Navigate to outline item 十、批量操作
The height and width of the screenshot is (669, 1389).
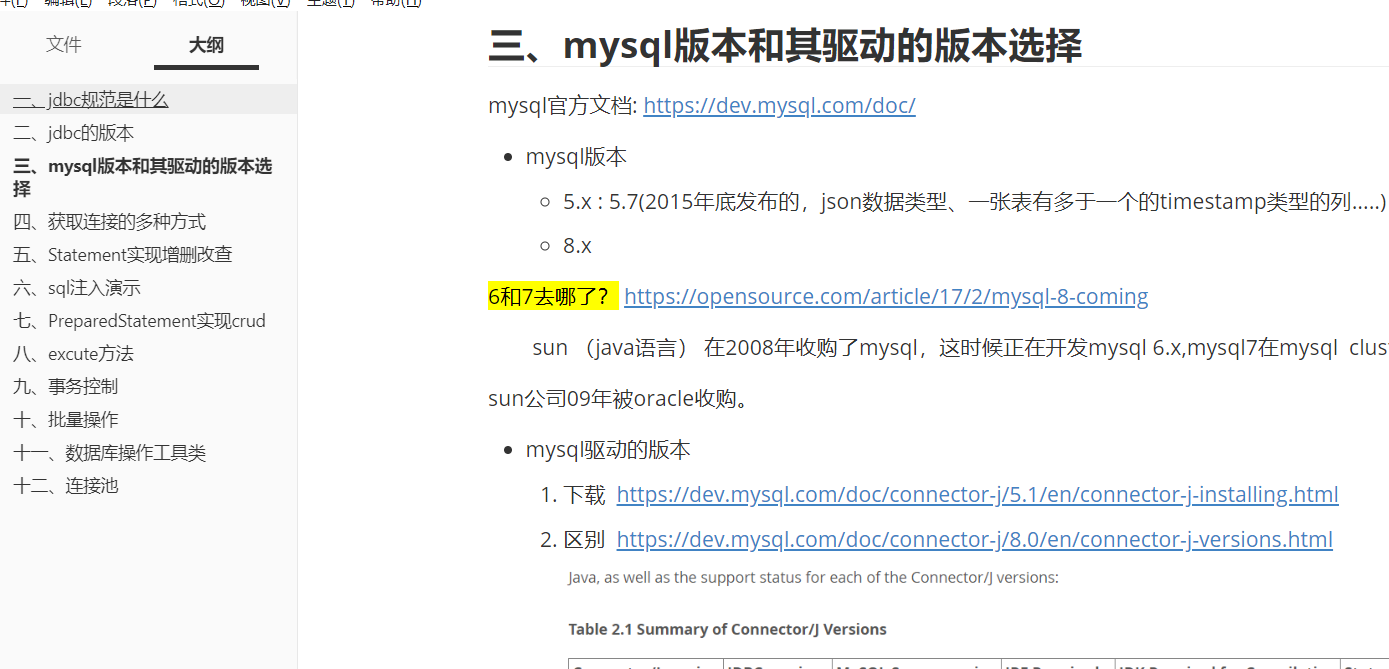point(66,419)
